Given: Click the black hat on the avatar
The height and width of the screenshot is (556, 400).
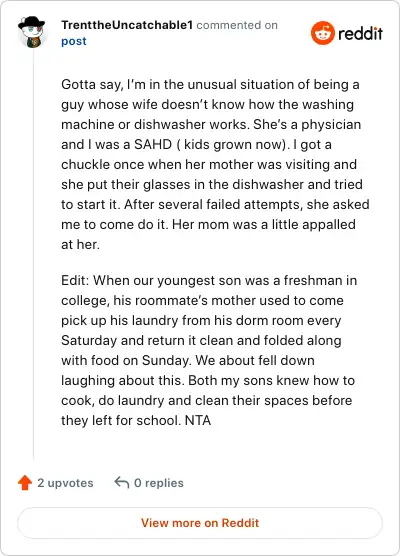Looking at the screenshot, I should click(x=32, y=22).
